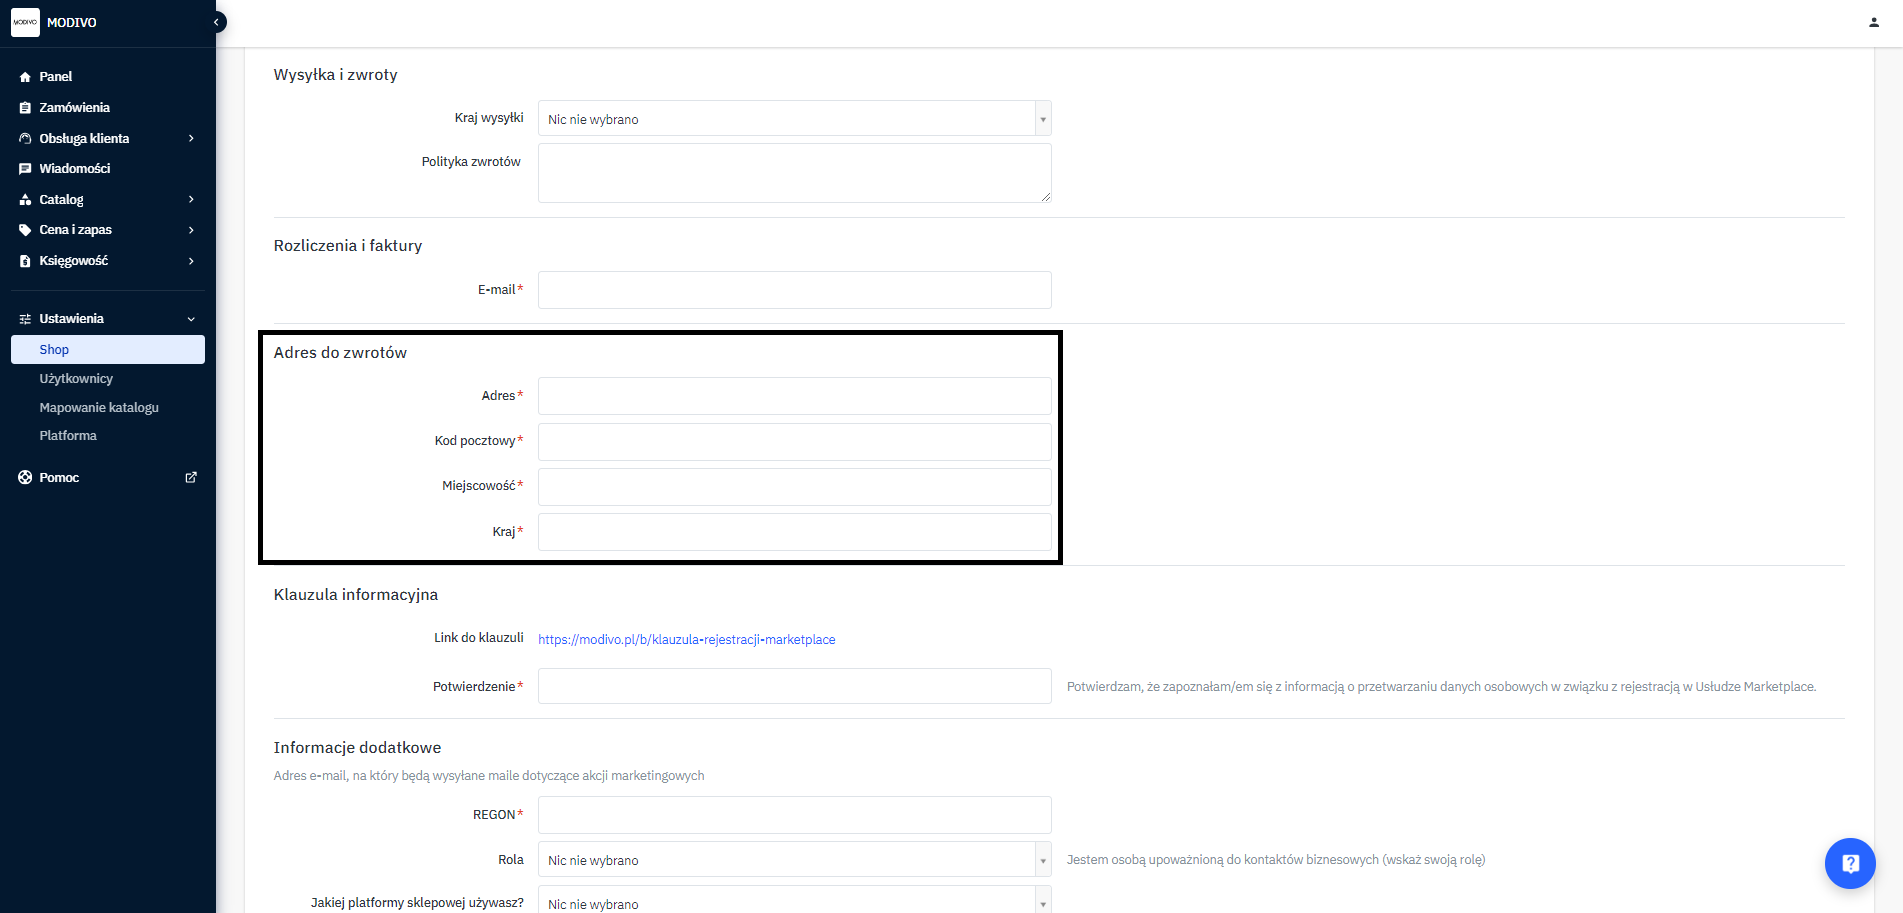
Task: Click the Ustawienia sliders icon
Action: (x=25, y=319)
